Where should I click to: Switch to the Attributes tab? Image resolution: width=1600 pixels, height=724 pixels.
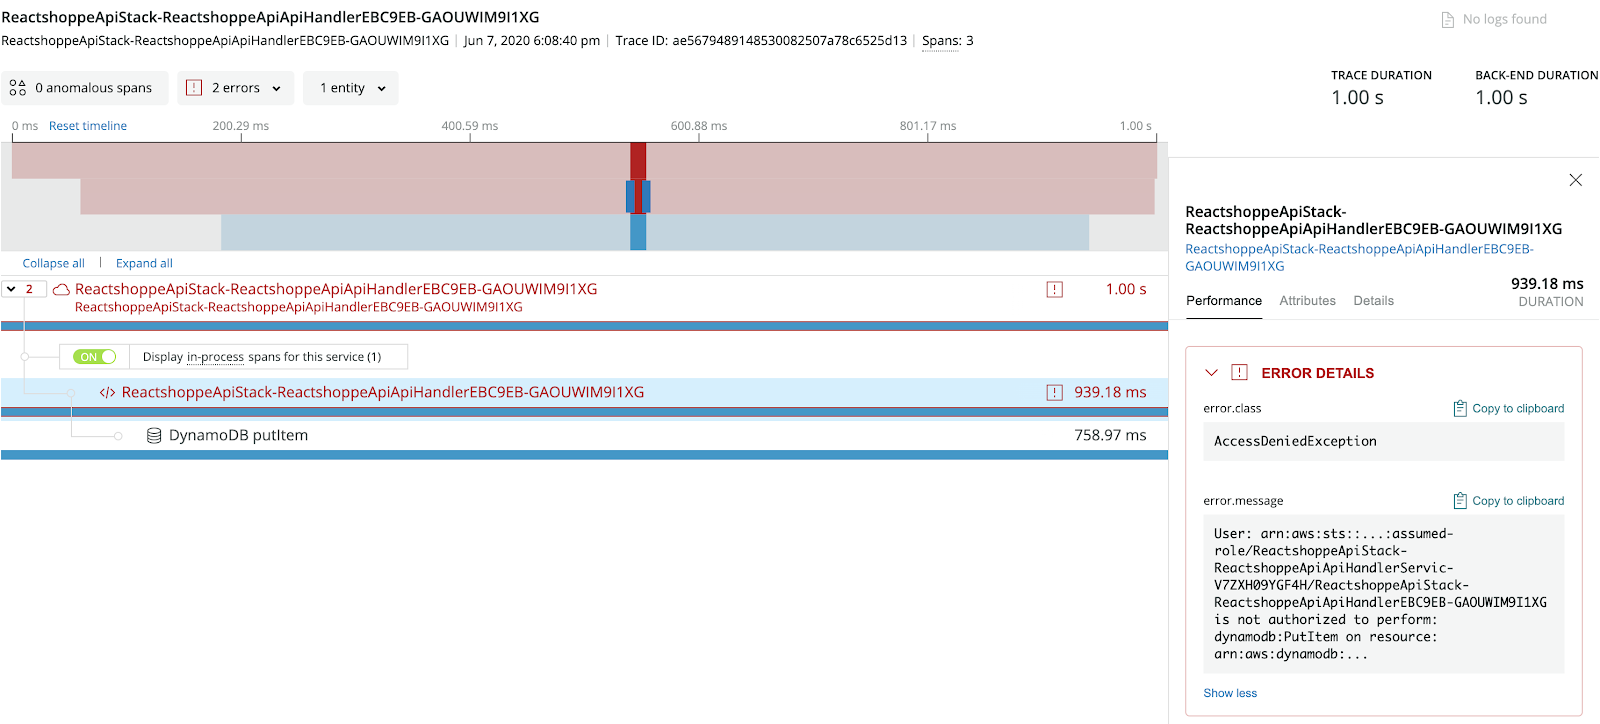1307,301
